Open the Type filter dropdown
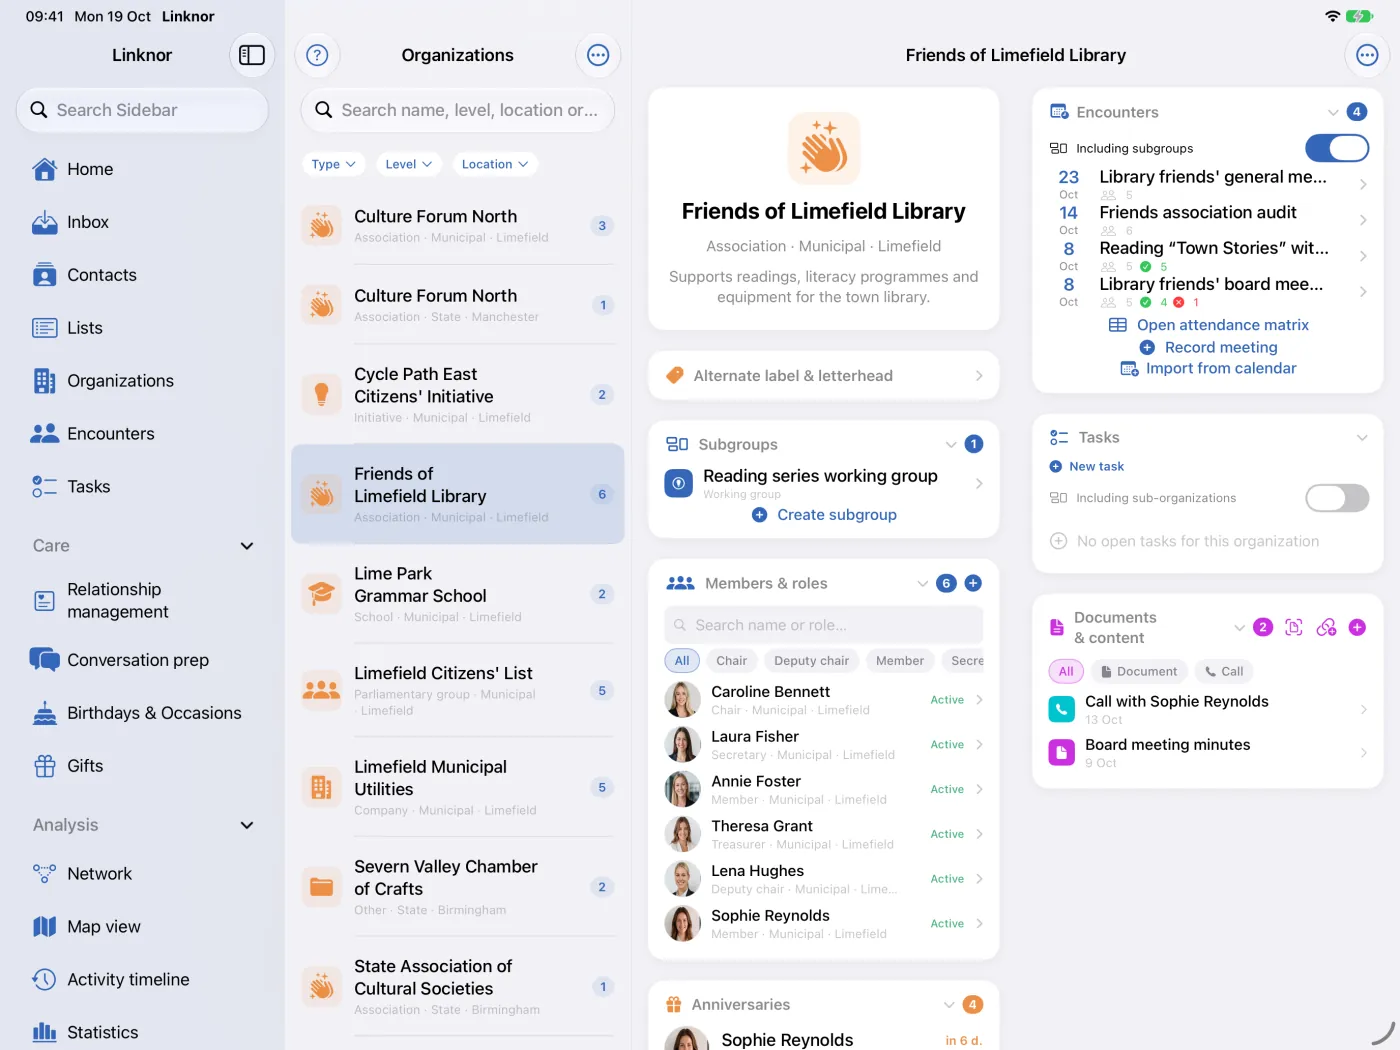The width and height of the screenshot is (1400, 1050). tap(333, 164)
